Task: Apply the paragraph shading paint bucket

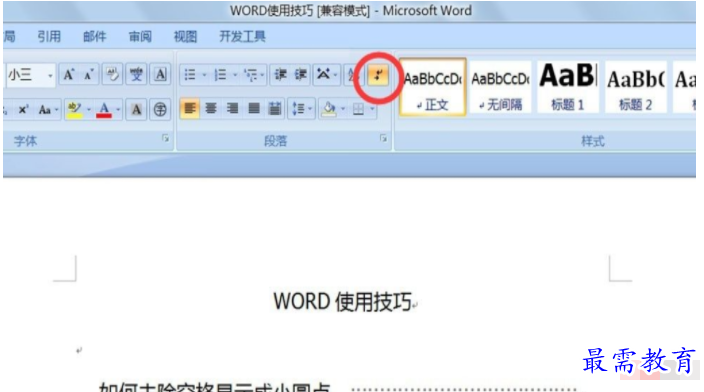Action: tap(329, 109)
